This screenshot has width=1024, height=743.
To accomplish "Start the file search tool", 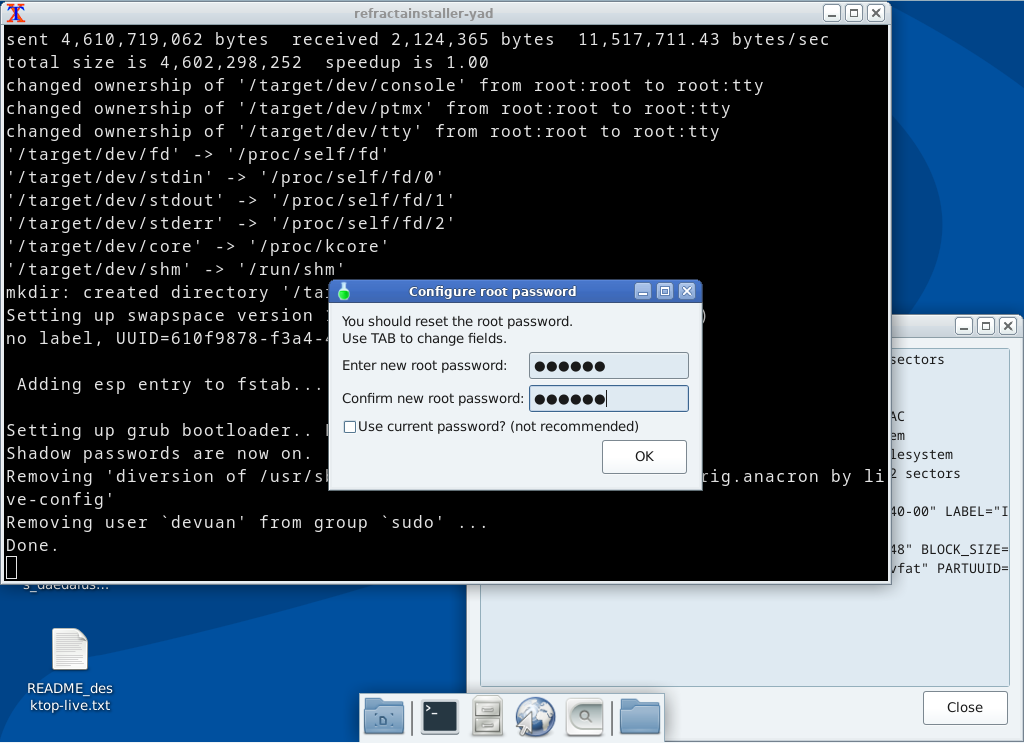I will [x=584, y=716].
